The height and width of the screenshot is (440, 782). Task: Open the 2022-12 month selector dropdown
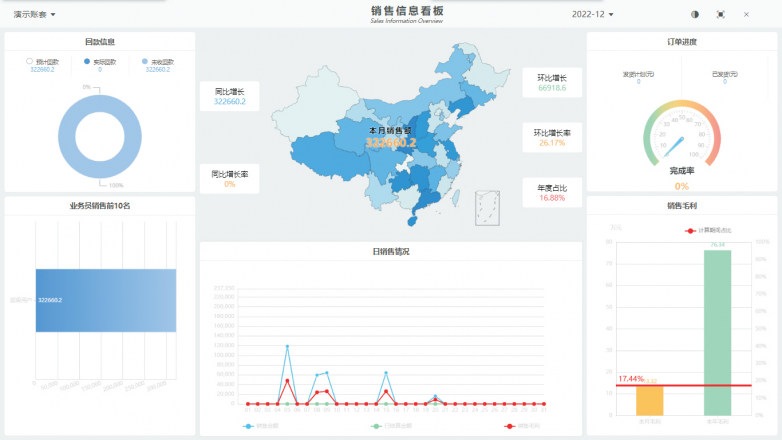593,15
